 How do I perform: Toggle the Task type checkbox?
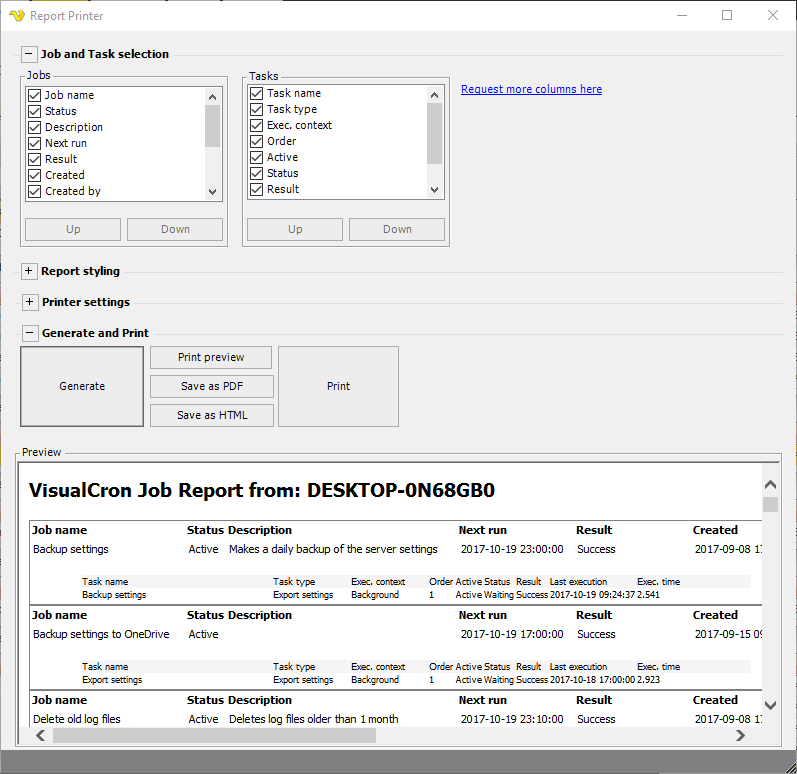[x=257, y=109]
